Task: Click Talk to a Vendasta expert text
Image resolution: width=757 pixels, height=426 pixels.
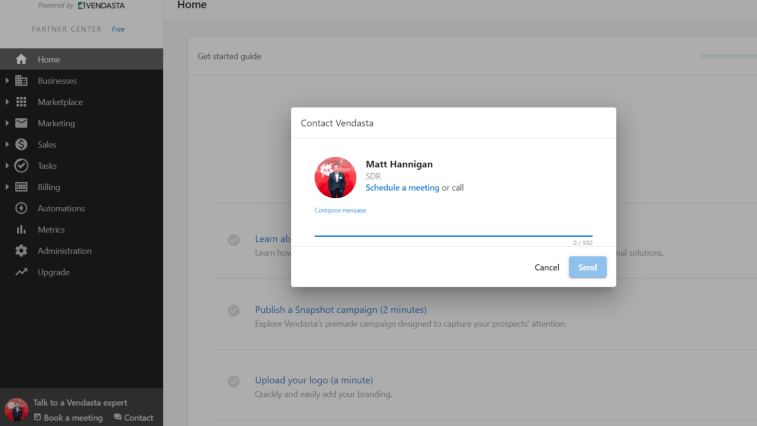Action: 80,402
